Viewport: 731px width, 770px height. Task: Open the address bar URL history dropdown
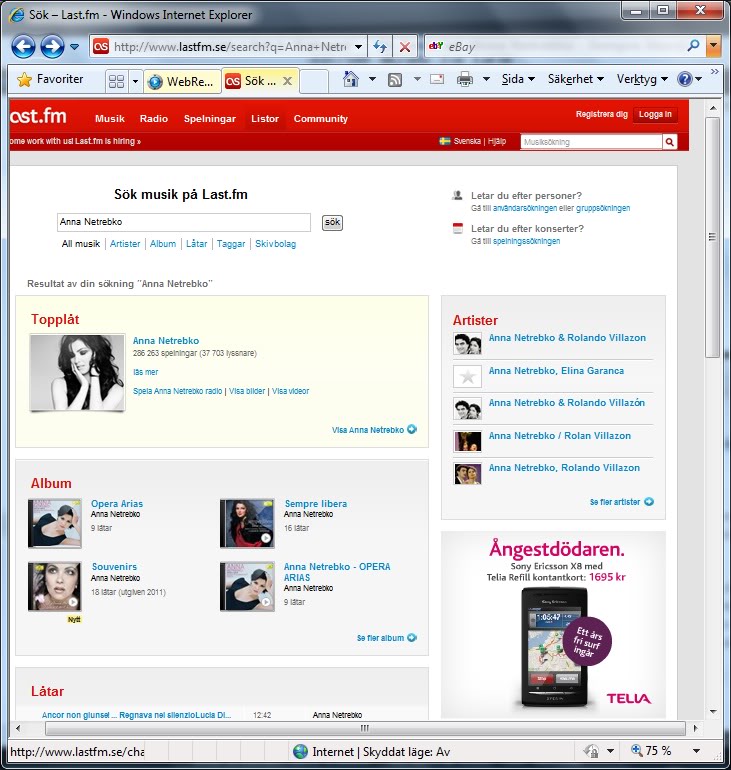[358, 47]
